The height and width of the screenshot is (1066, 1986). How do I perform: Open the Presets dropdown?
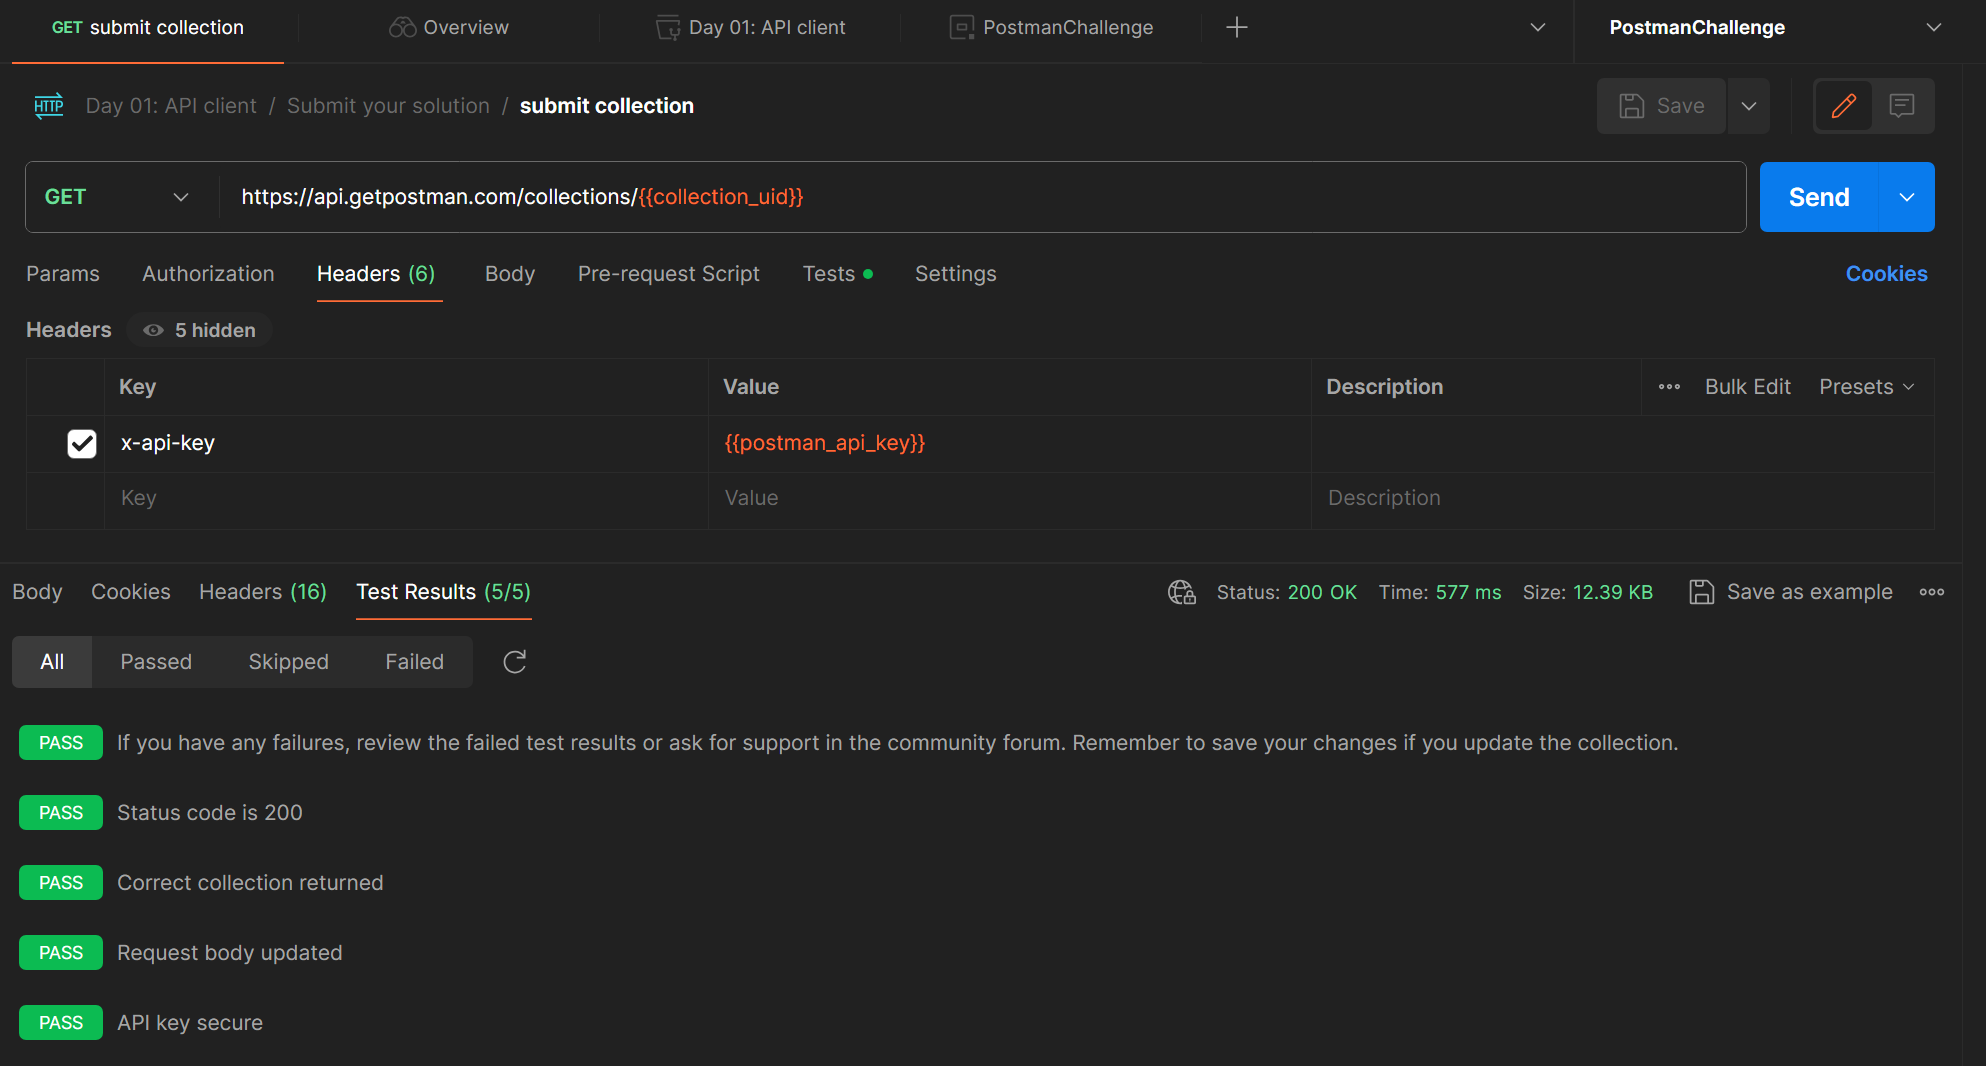pos(1866,387)
